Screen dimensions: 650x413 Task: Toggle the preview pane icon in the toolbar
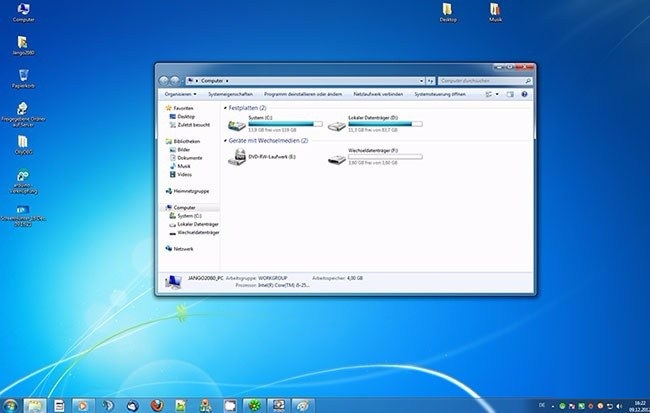510,95
